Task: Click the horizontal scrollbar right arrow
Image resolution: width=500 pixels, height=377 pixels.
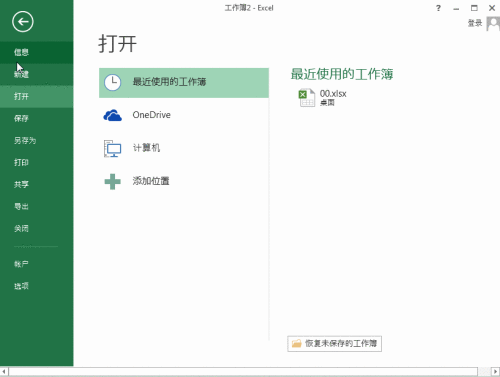Action: (496, 371)
